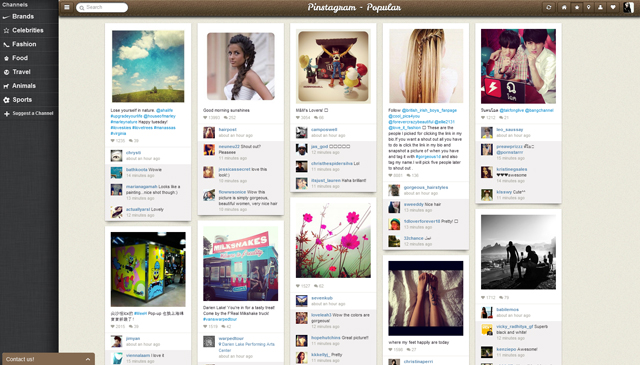Screen dimensions: 640x365
Task: Open user gorgeous_hairstyles profile link
Action: (x=426, y=187)
